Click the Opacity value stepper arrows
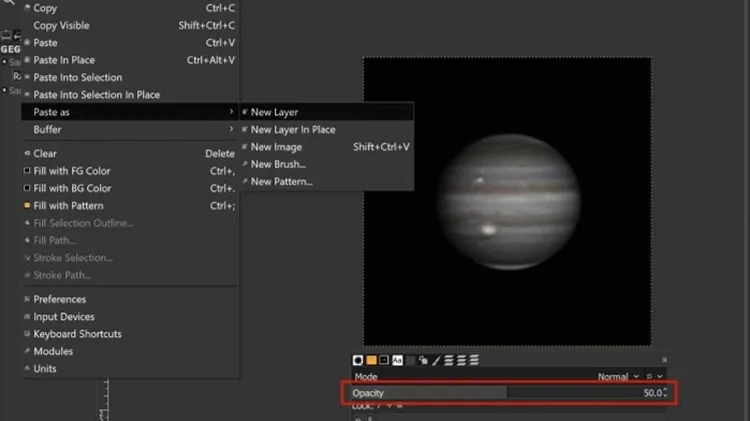Image resolution: width=750 pixels, height=421 pixels. [666, 393]
